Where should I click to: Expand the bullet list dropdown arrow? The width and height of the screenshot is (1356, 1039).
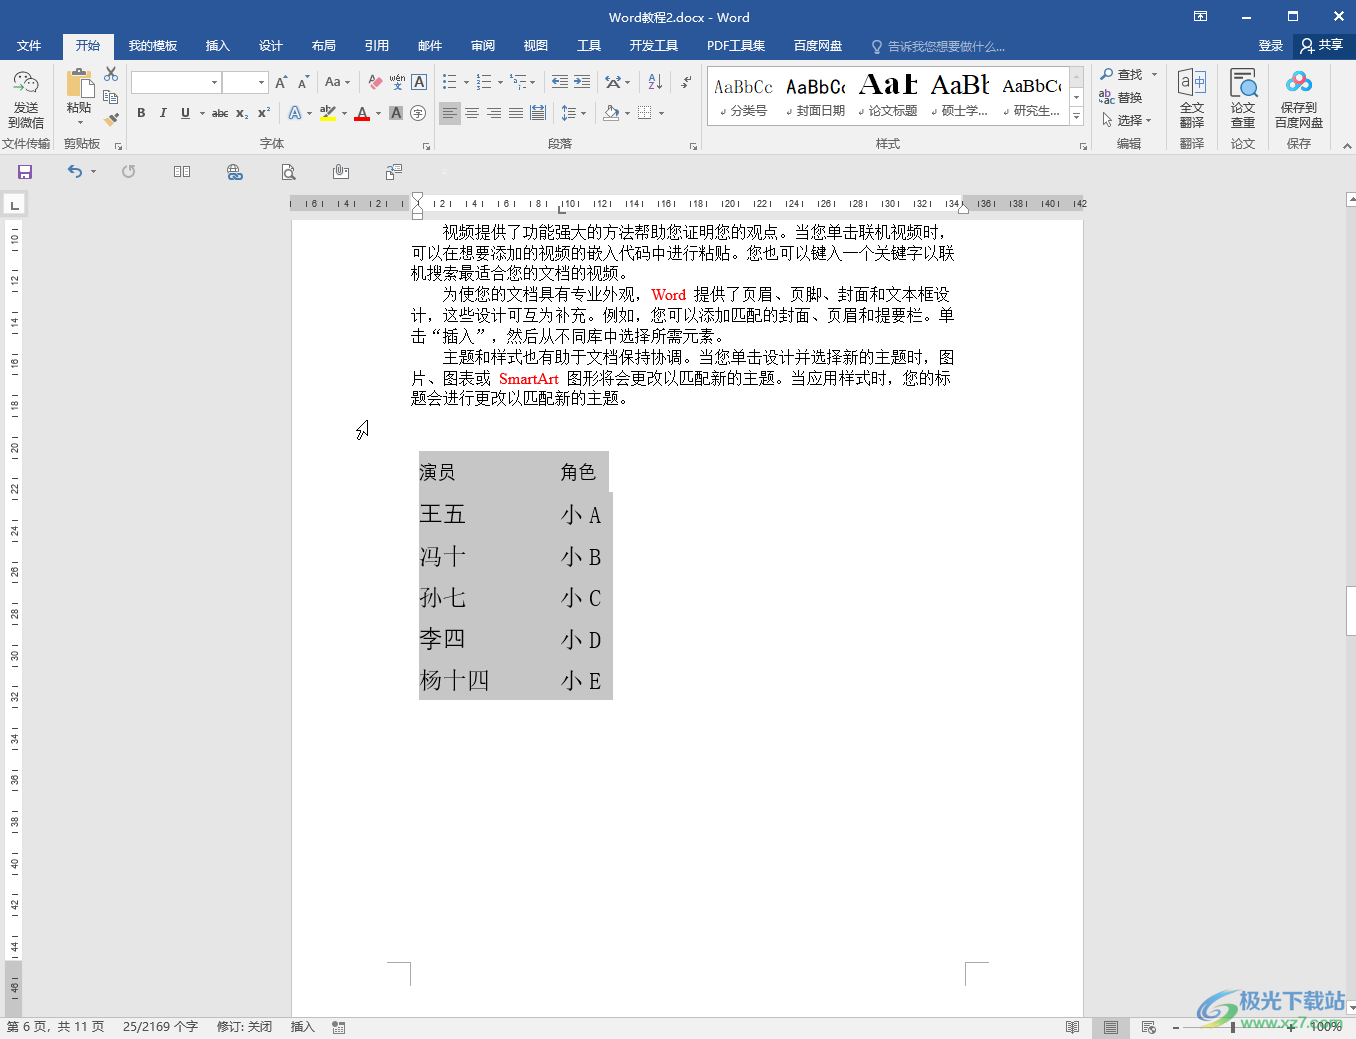click(465, 82)
